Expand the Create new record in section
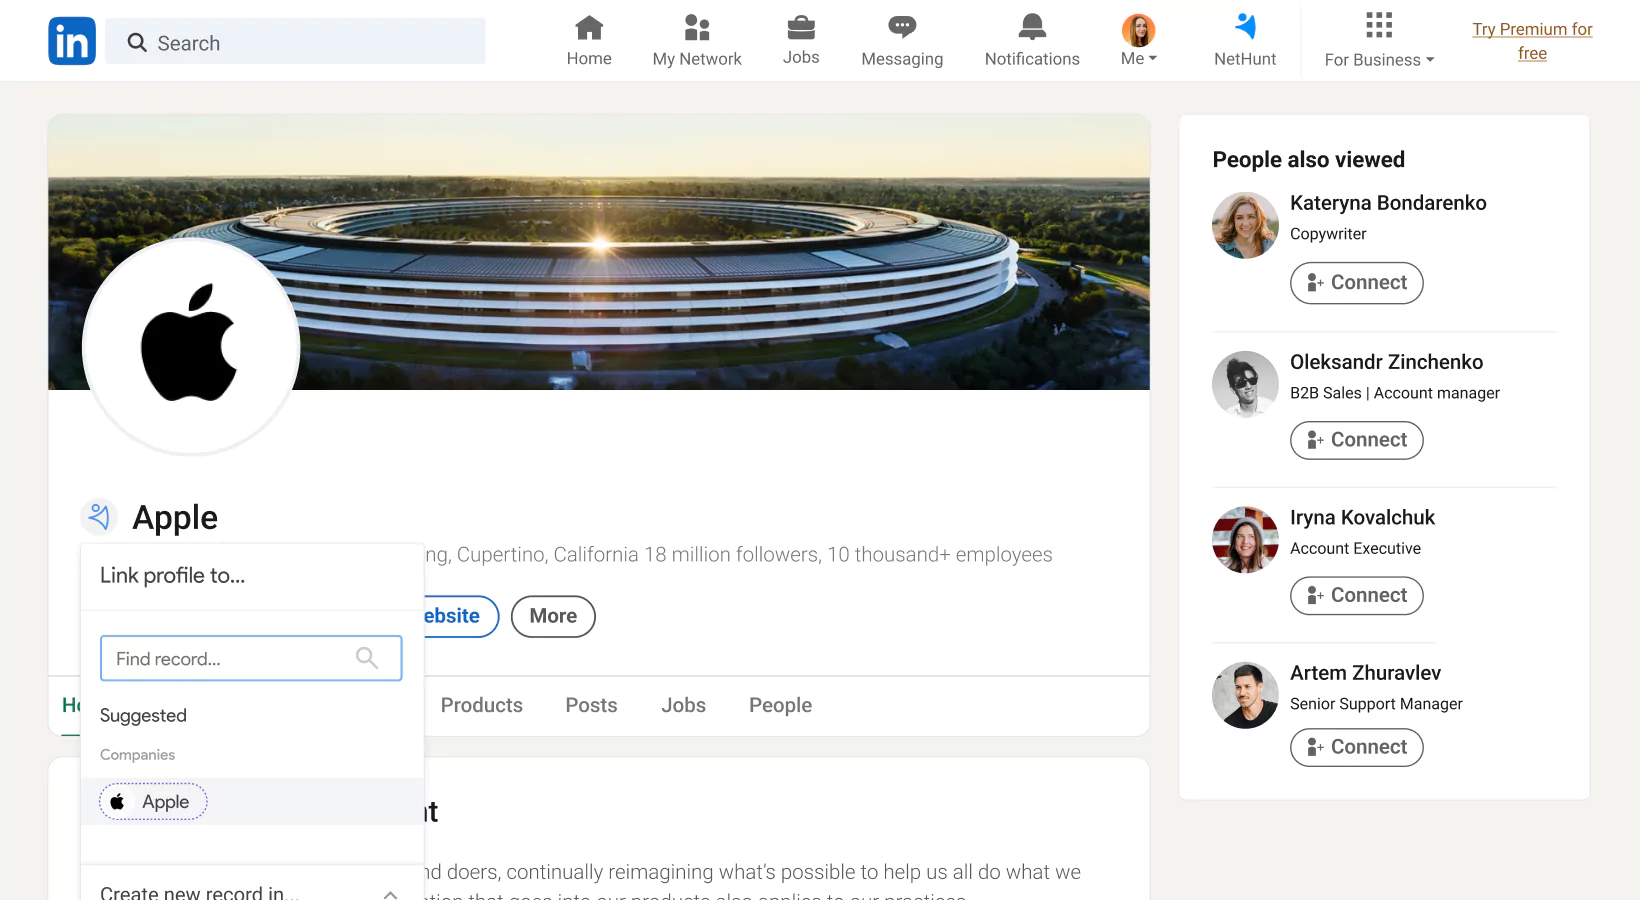Screen dimensions: 1640x900 [251, 892]
